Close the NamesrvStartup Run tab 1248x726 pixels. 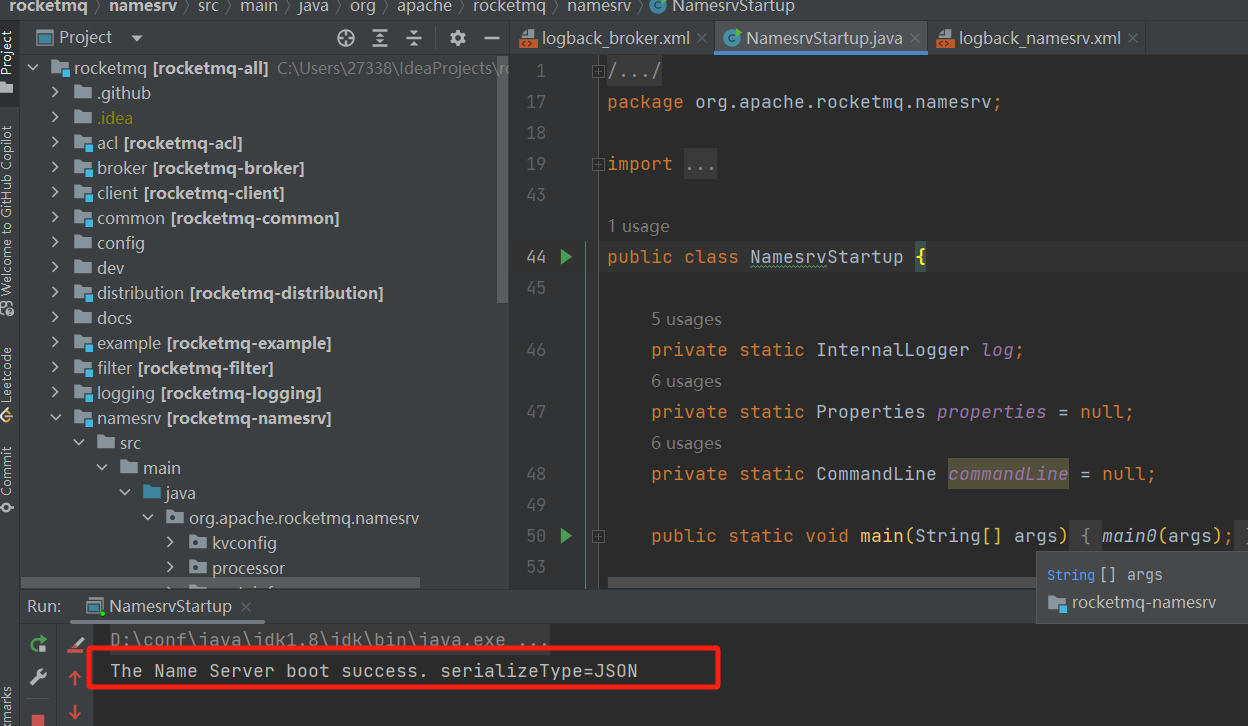click(x=246, y=606)
